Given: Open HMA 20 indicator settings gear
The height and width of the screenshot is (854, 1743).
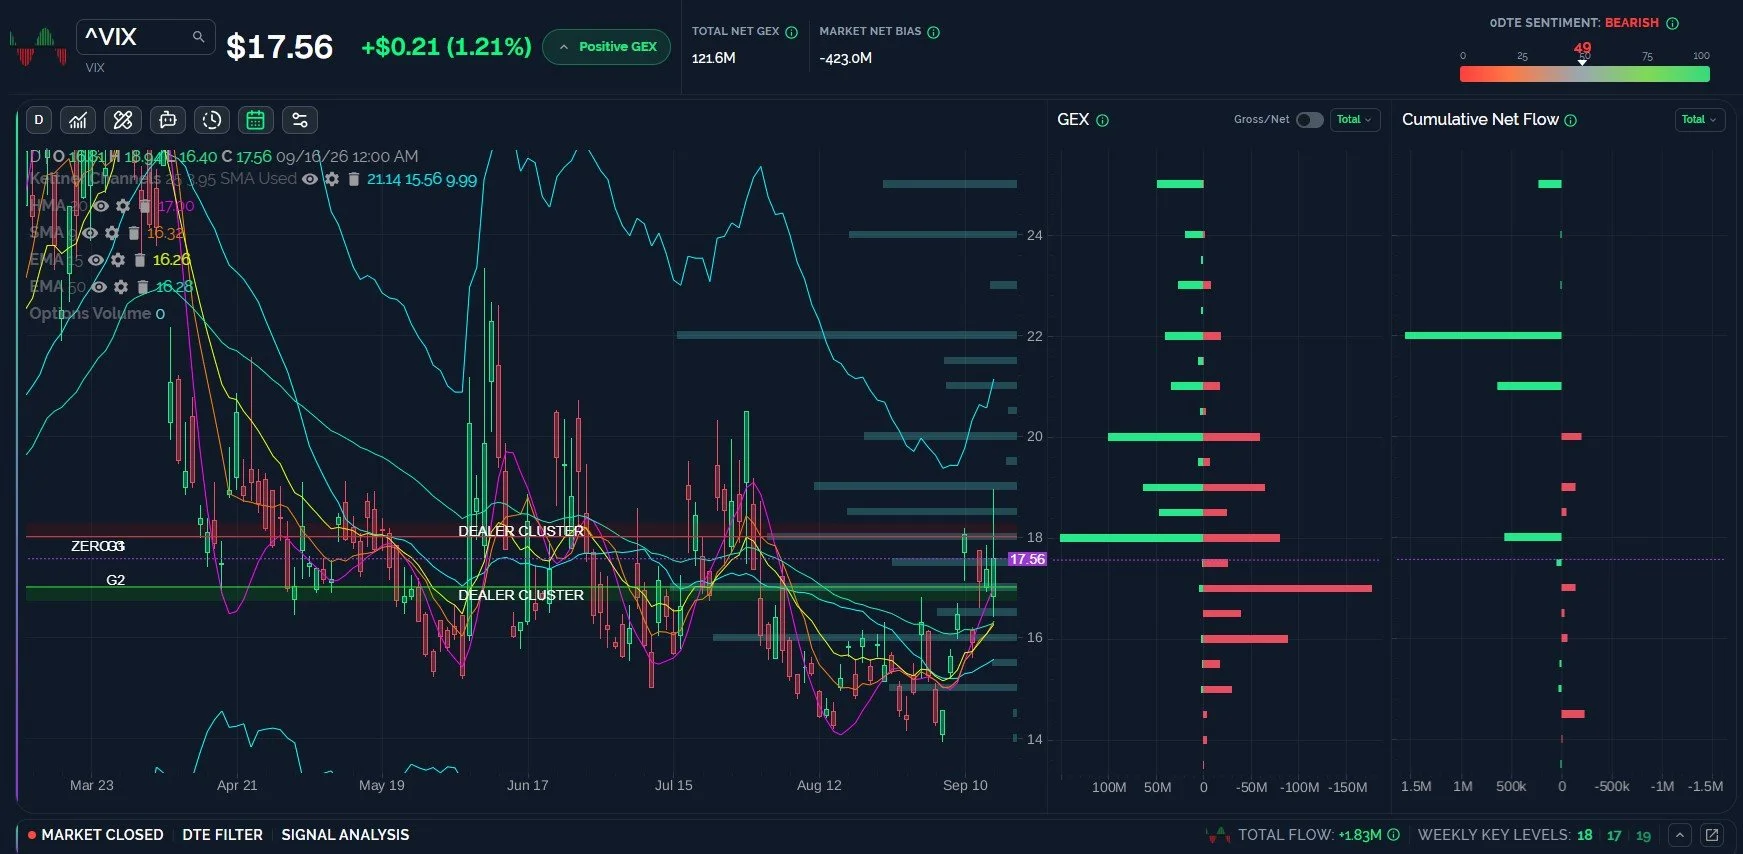Looking at the screenshot, I should tap(123, 206).
